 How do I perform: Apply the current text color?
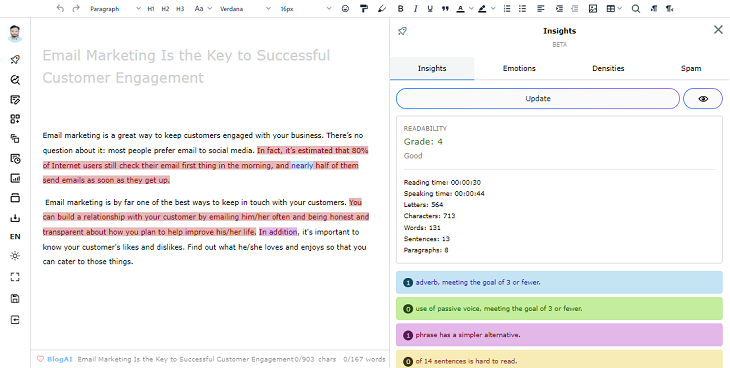click(460, 8)
